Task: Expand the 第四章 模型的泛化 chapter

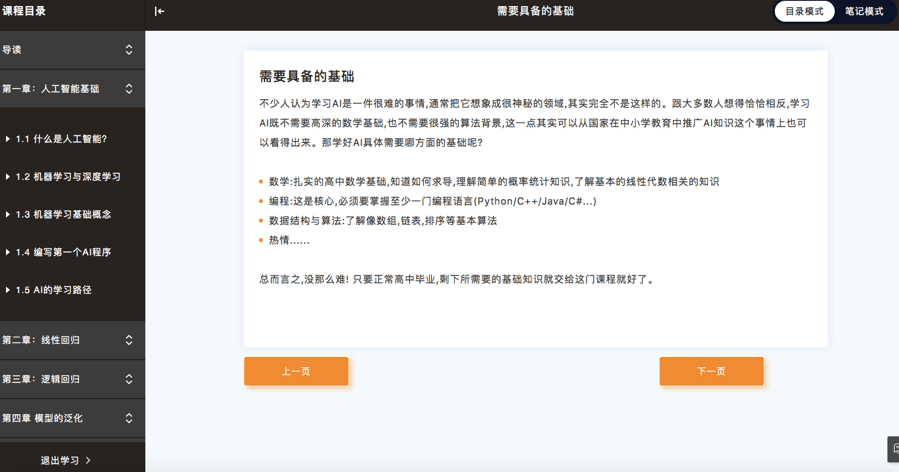Action: [x=129, y=418]
